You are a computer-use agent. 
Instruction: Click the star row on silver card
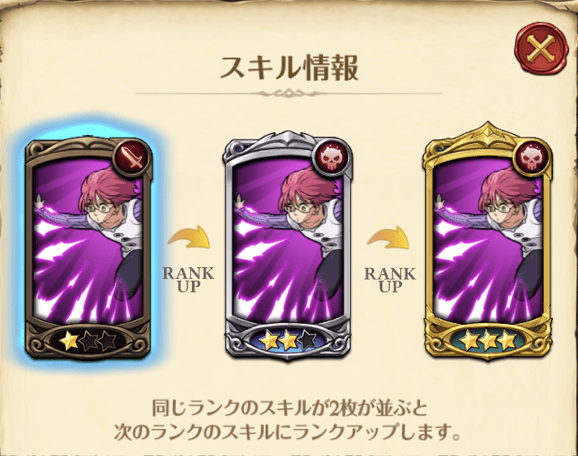pos(288,340)
